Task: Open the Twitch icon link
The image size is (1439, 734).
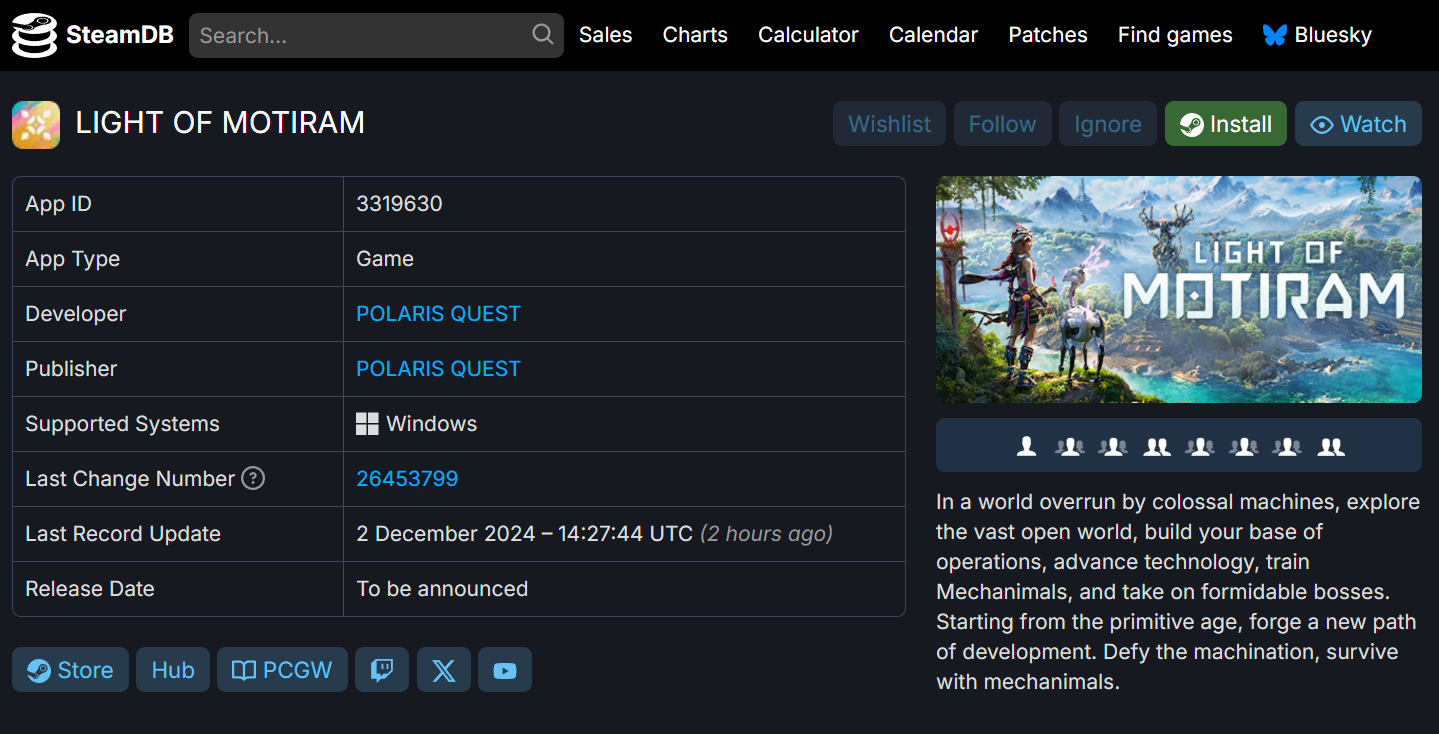Action: 382,670
